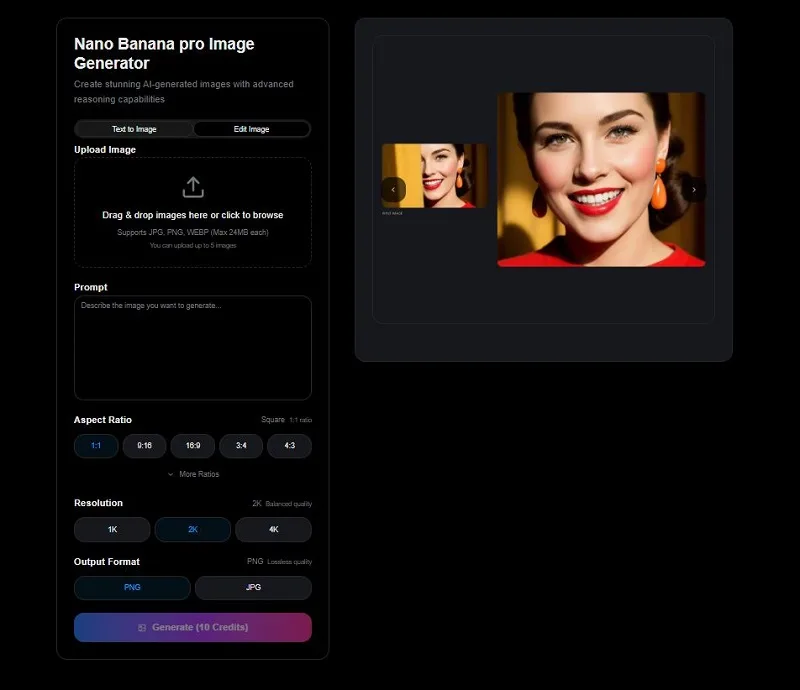Click Generate (10 Credits) button

click(x=193, y=627)
